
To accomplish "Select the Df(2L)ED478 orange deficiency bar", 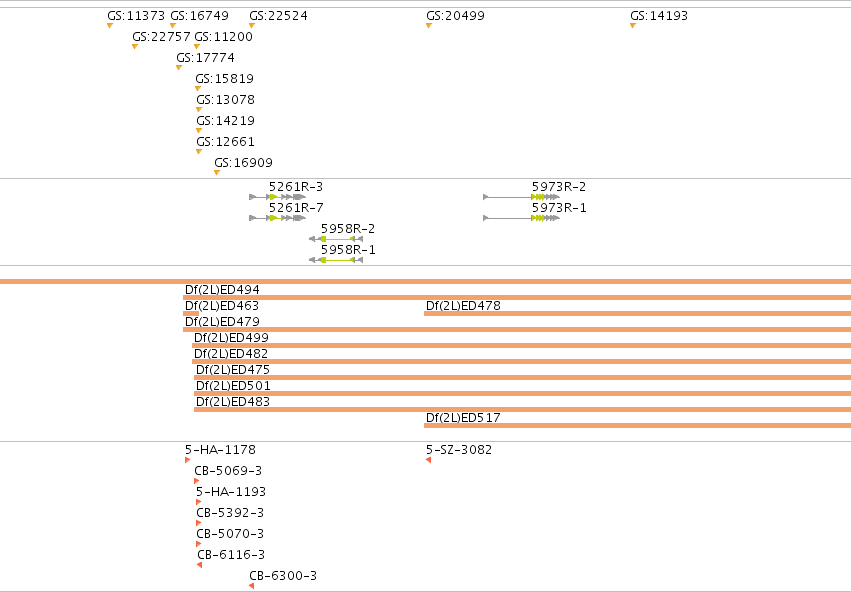I will pyautogui.click(x=637, y=314).
